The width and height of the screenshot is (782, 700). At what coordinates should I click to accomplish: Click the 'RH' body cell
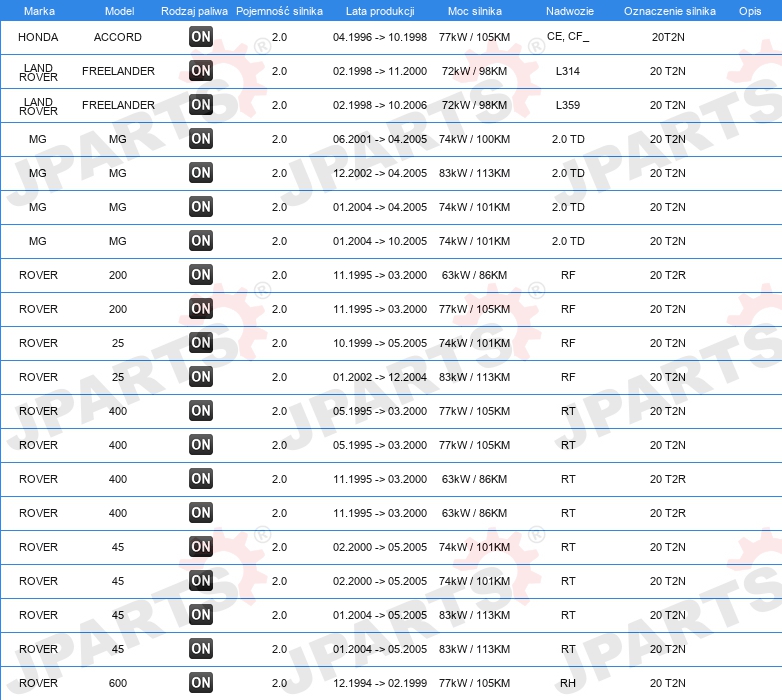568,683
